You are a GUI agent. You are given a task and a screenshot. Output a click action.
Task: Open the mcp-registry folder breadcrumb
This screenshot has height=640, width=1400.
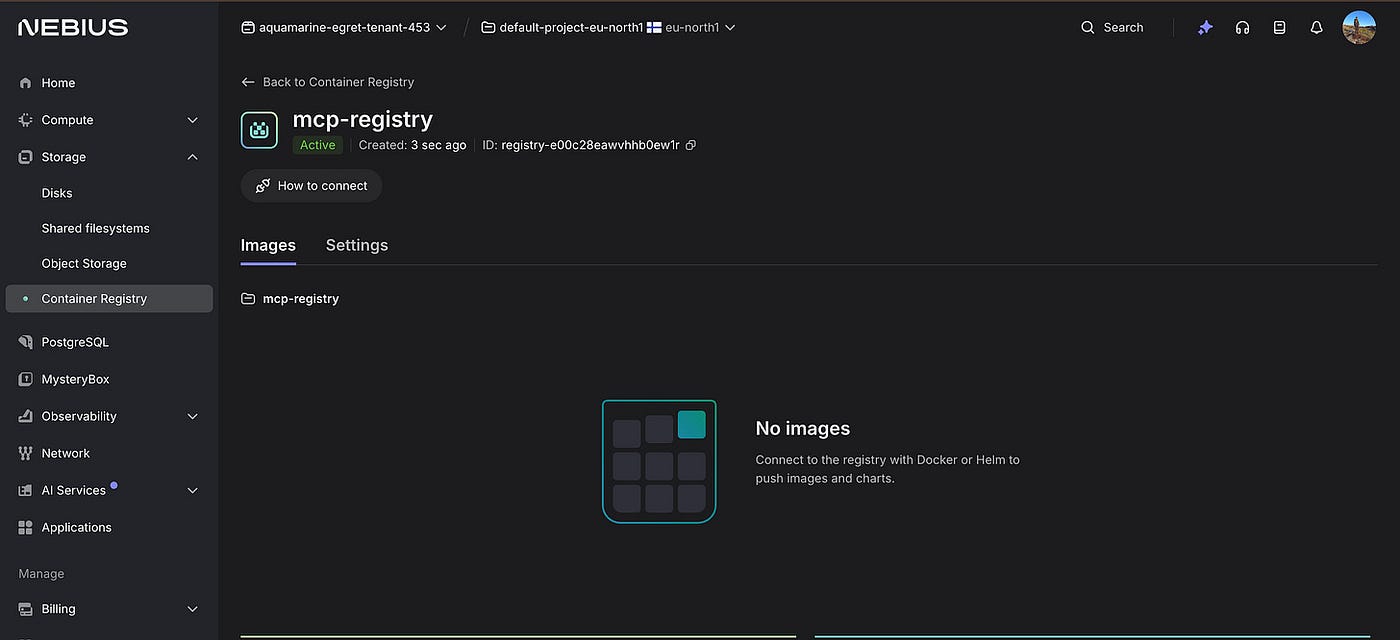point(300,299)
